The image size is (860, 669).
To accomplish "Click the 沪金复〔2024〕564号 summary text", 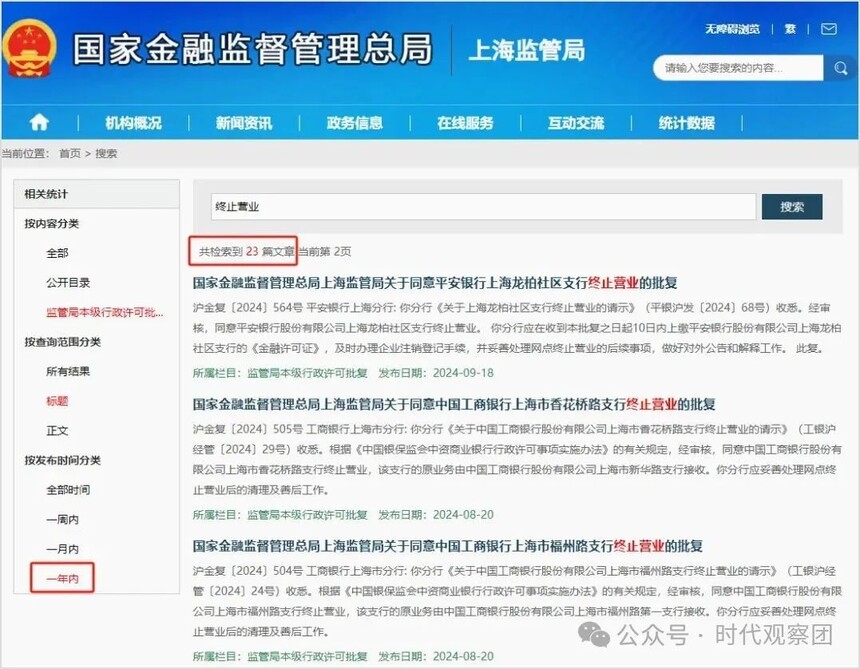I will [x=517, y=328].
